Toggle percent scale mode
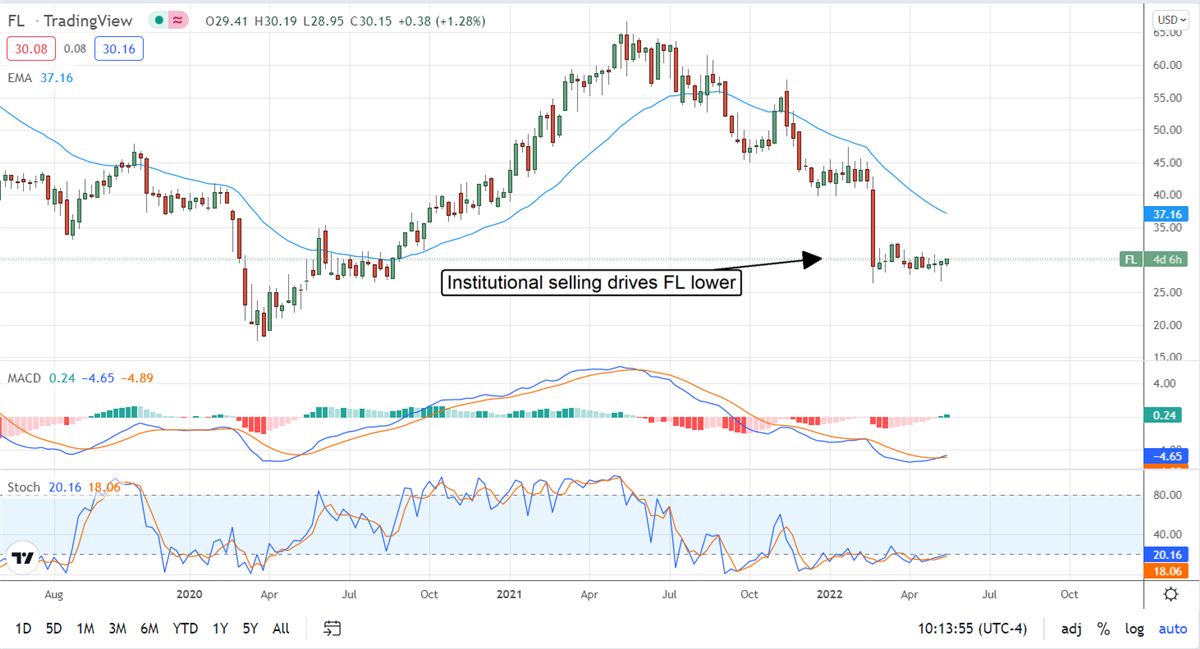This screenshot has height=649, width=1200. 1103,629
